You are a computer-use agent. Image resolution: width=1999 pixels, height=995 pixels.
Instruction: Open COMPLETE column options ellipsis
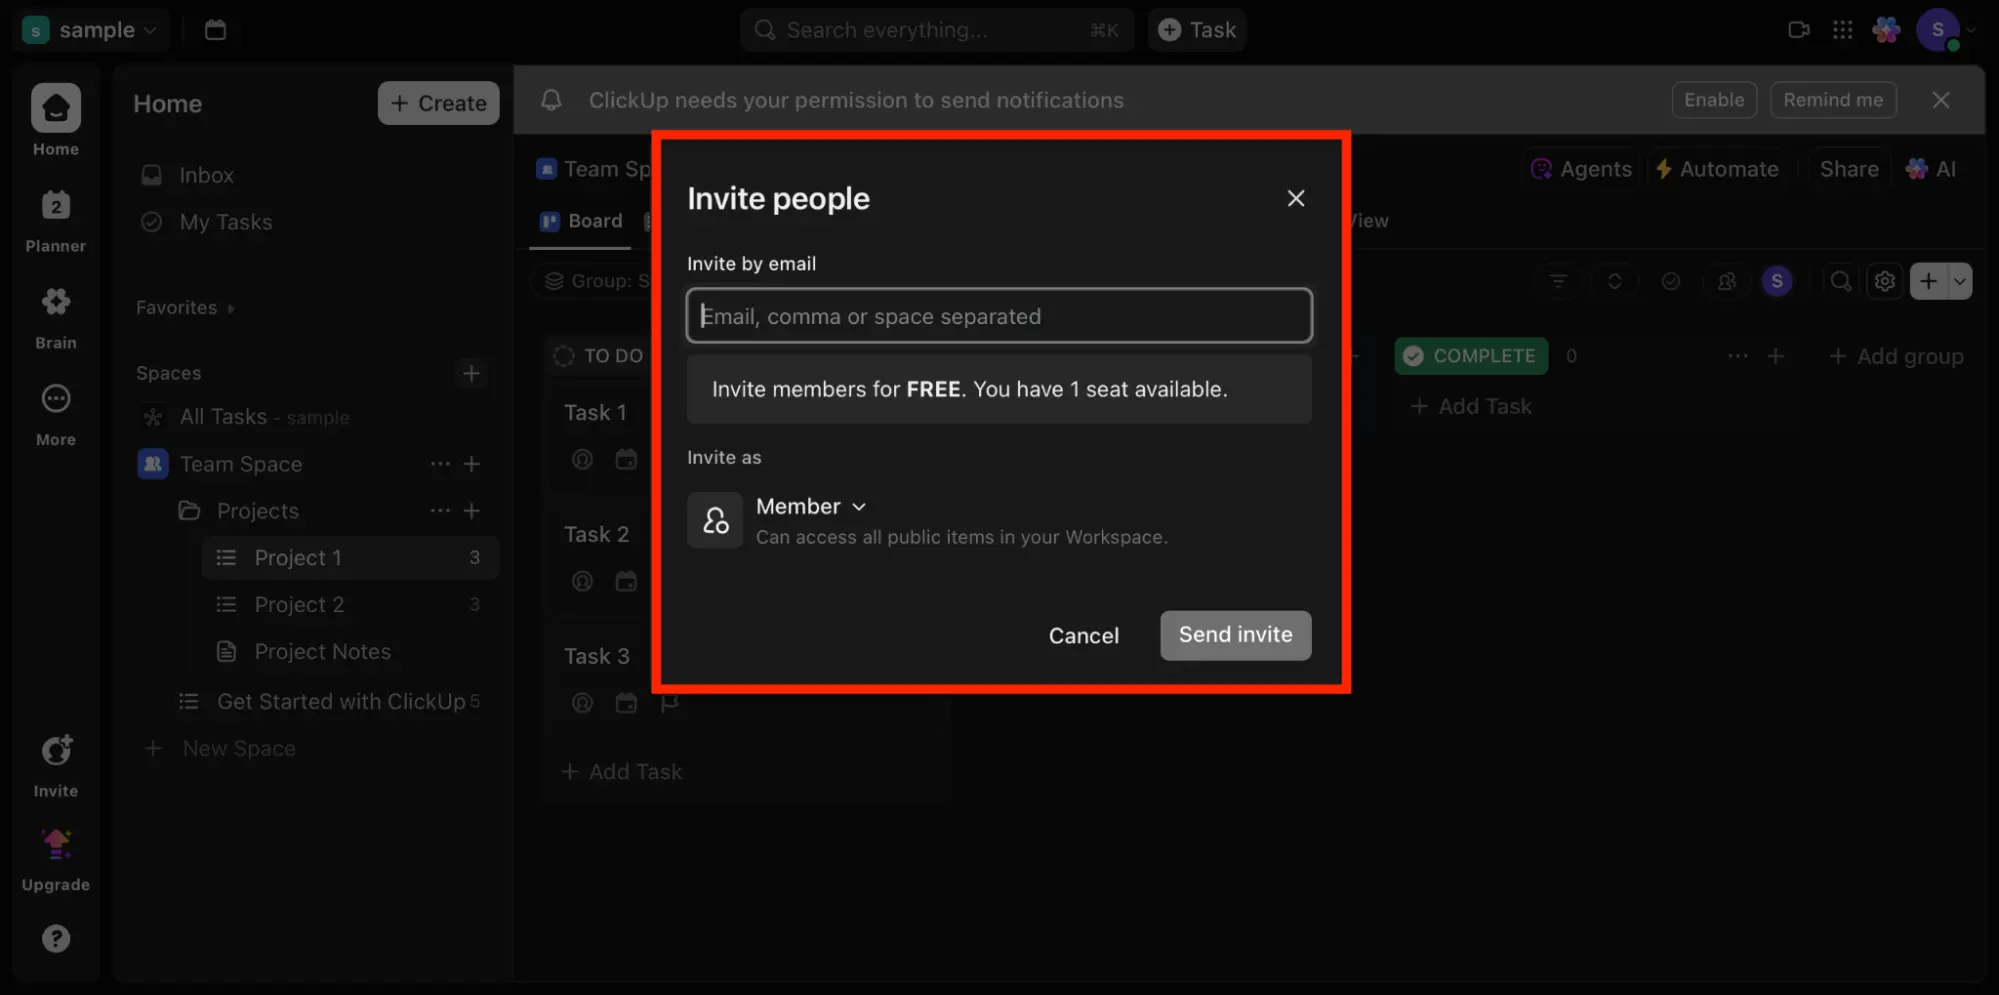1738,356
